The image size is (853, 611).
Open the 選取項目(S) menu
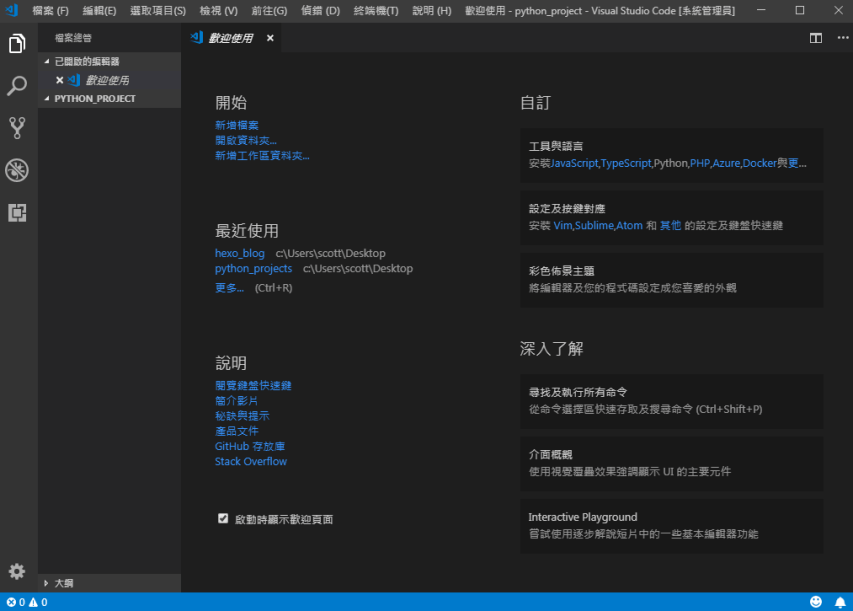click(x=158, y=11)
